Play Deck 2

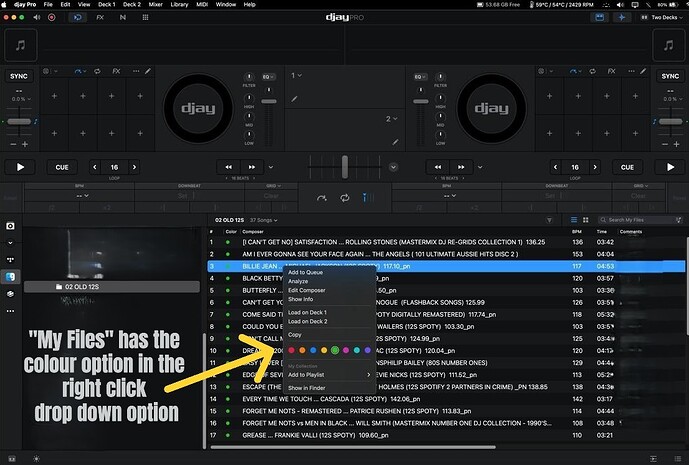670,167
